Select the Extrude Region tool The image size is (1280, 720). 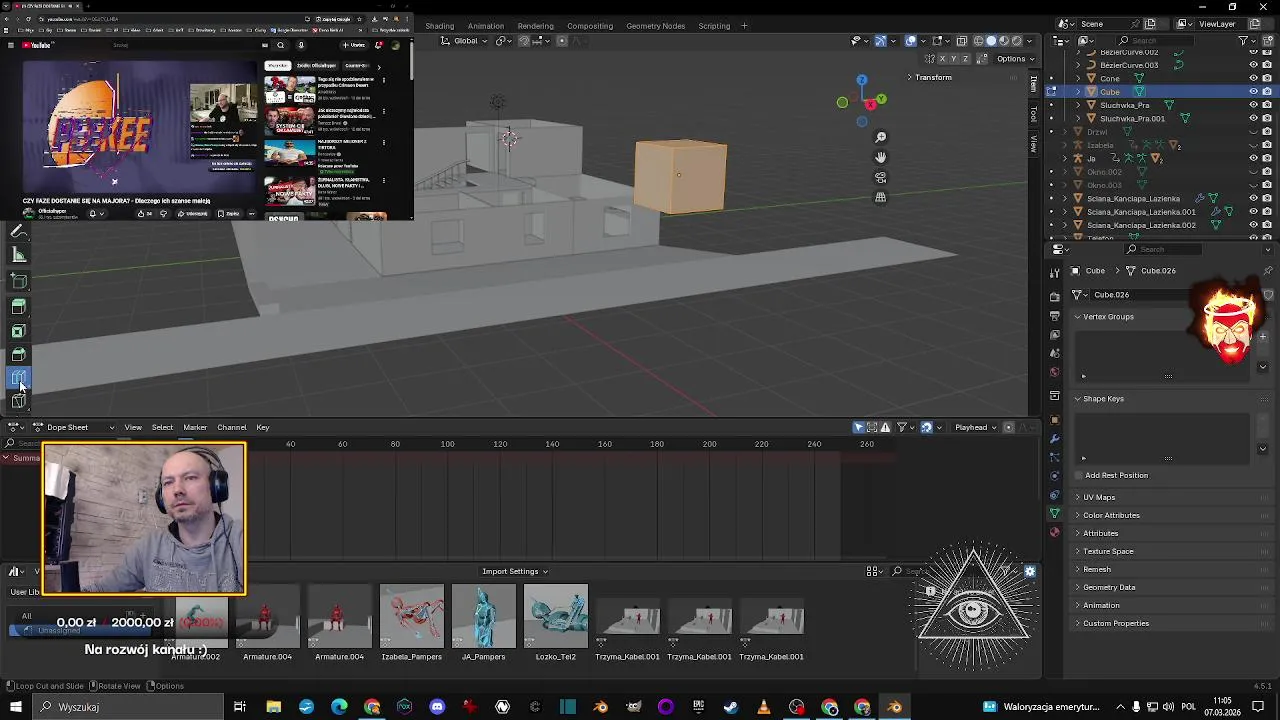(x=18, y=307)
